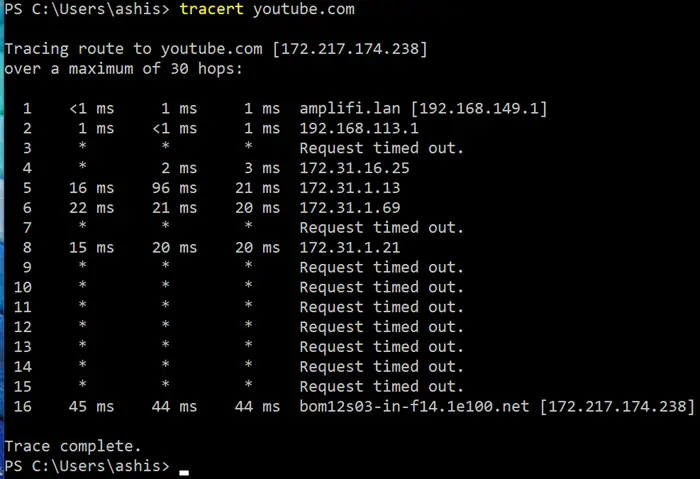Click amplifi.lan hostname on hop 1

(350, 108)
